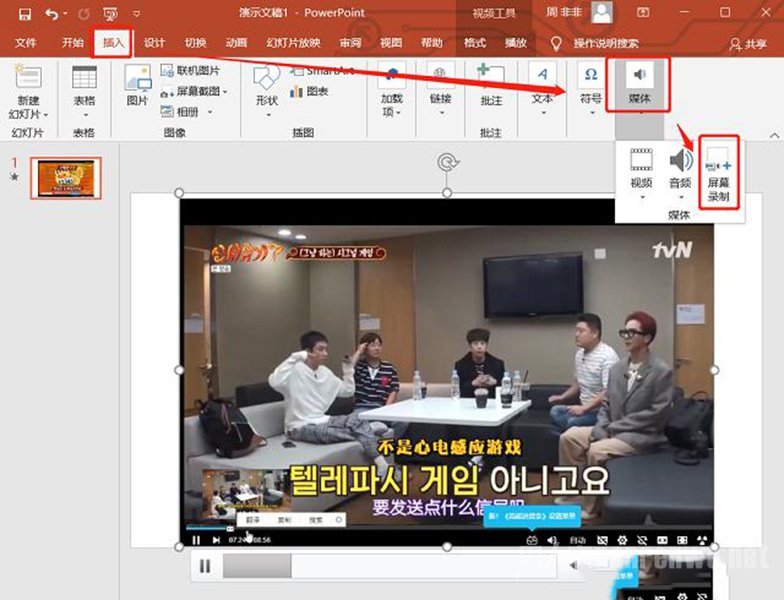Open the 符号 symbols menu

click(x=591, y=90)
